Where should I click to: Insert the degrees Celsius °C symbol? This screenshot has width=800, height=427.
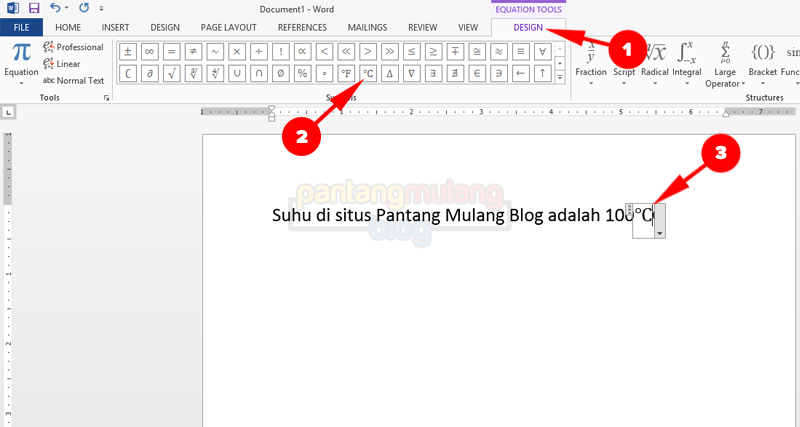coord(368,73)
